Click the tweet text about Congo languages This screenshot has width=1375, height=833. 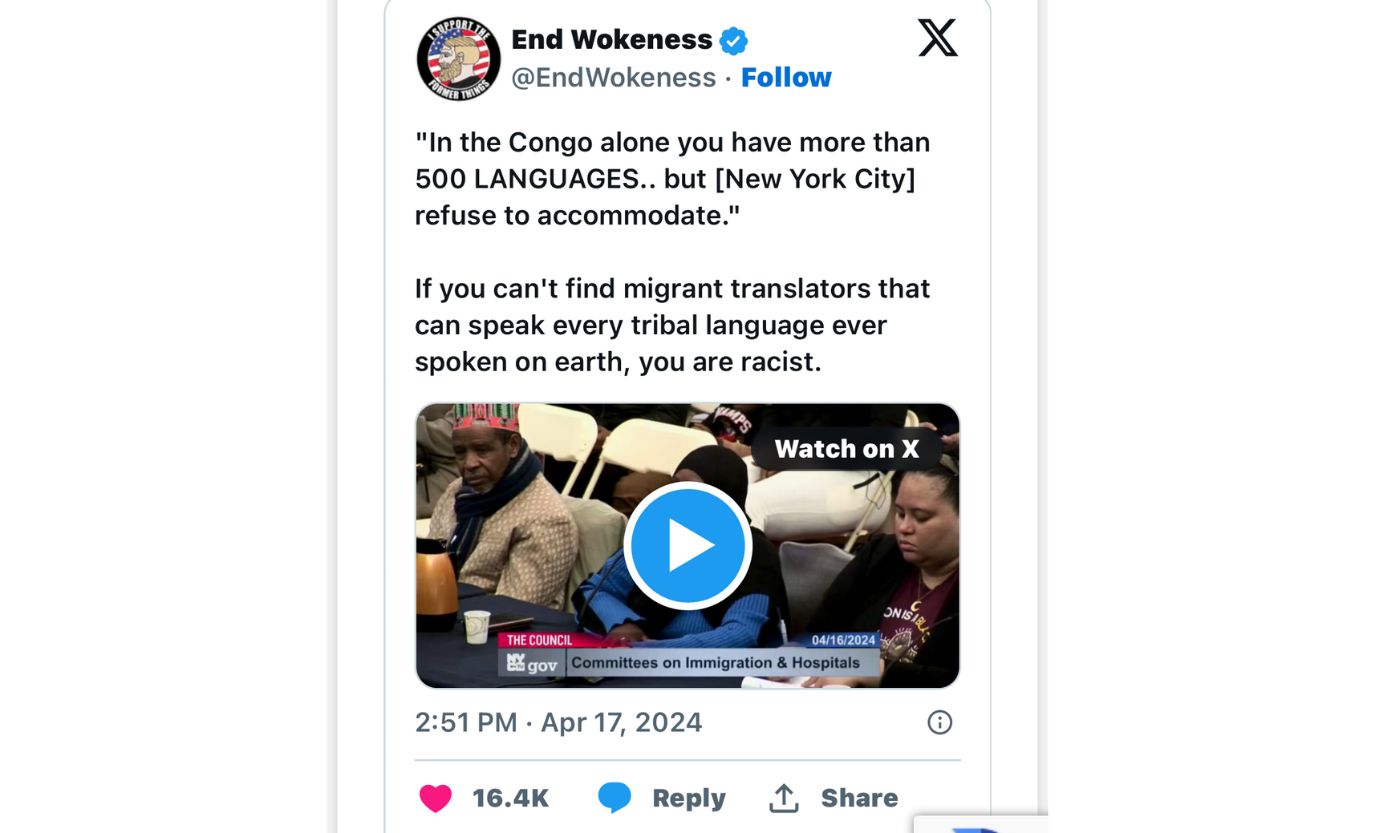[x=673, y=179]
